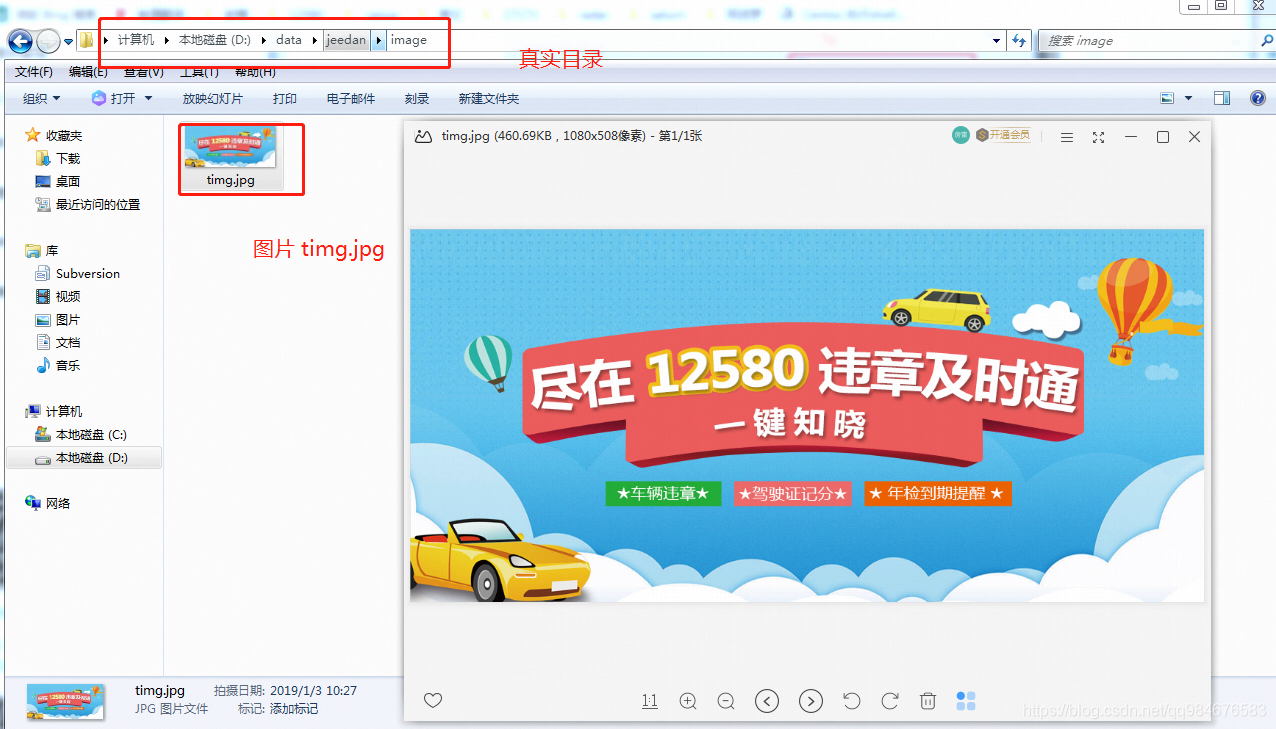Click 打印 in the toolbar

[x=285, y=98]
